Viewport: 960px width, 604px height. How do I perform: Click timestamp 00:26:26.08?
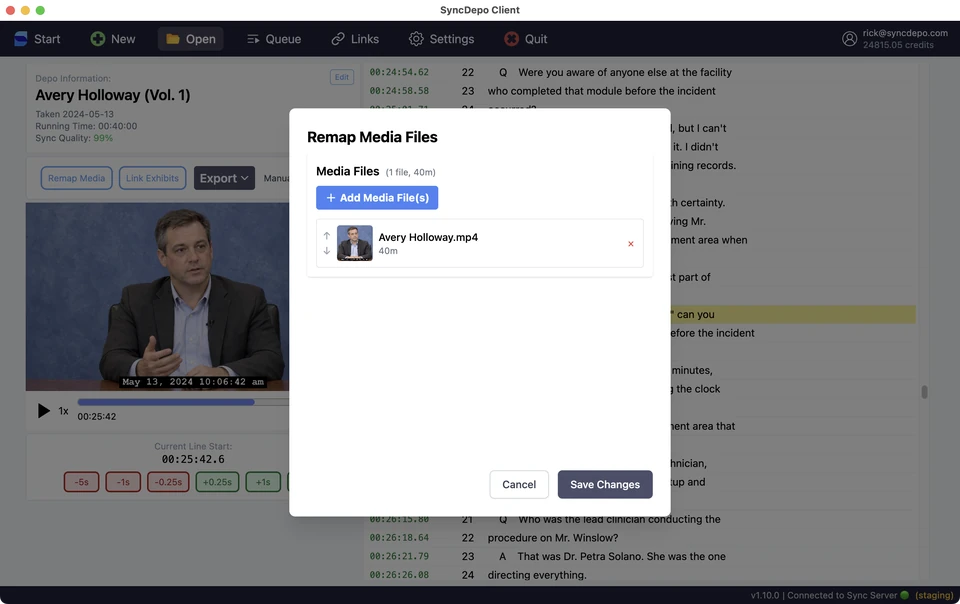pyautogui.click(x=399, y=575)
